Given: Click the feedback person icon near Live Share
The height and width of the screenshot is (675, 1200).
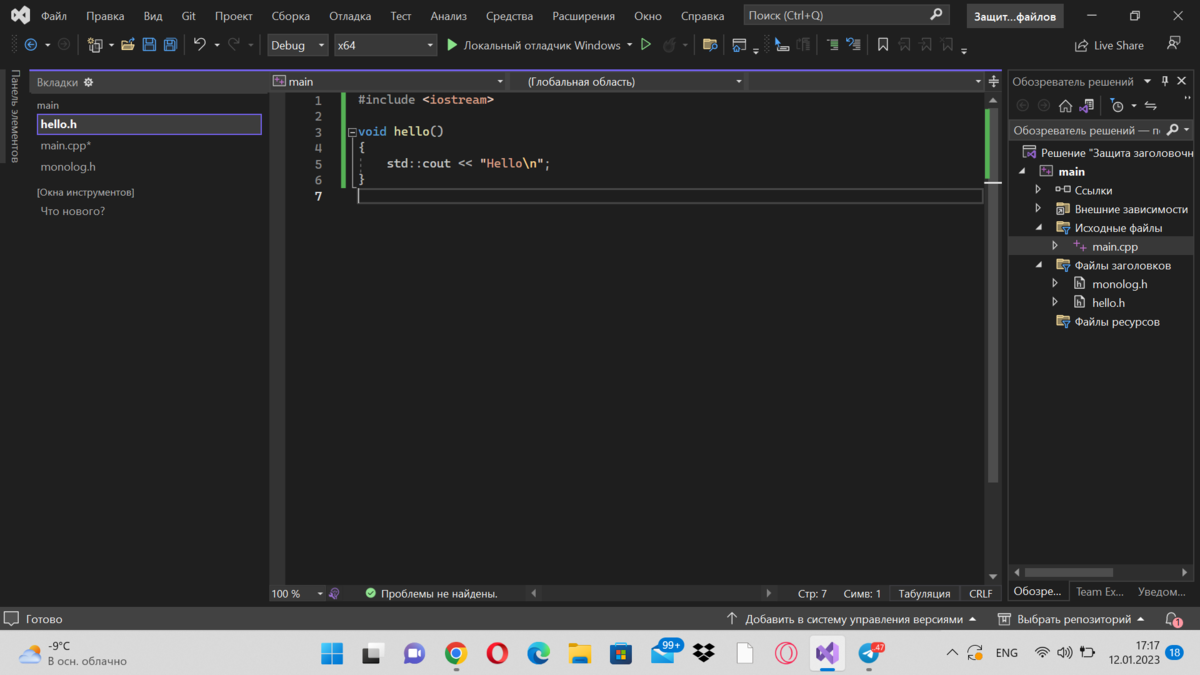Looking at the screenshot, I should [x=1174, y=45].
